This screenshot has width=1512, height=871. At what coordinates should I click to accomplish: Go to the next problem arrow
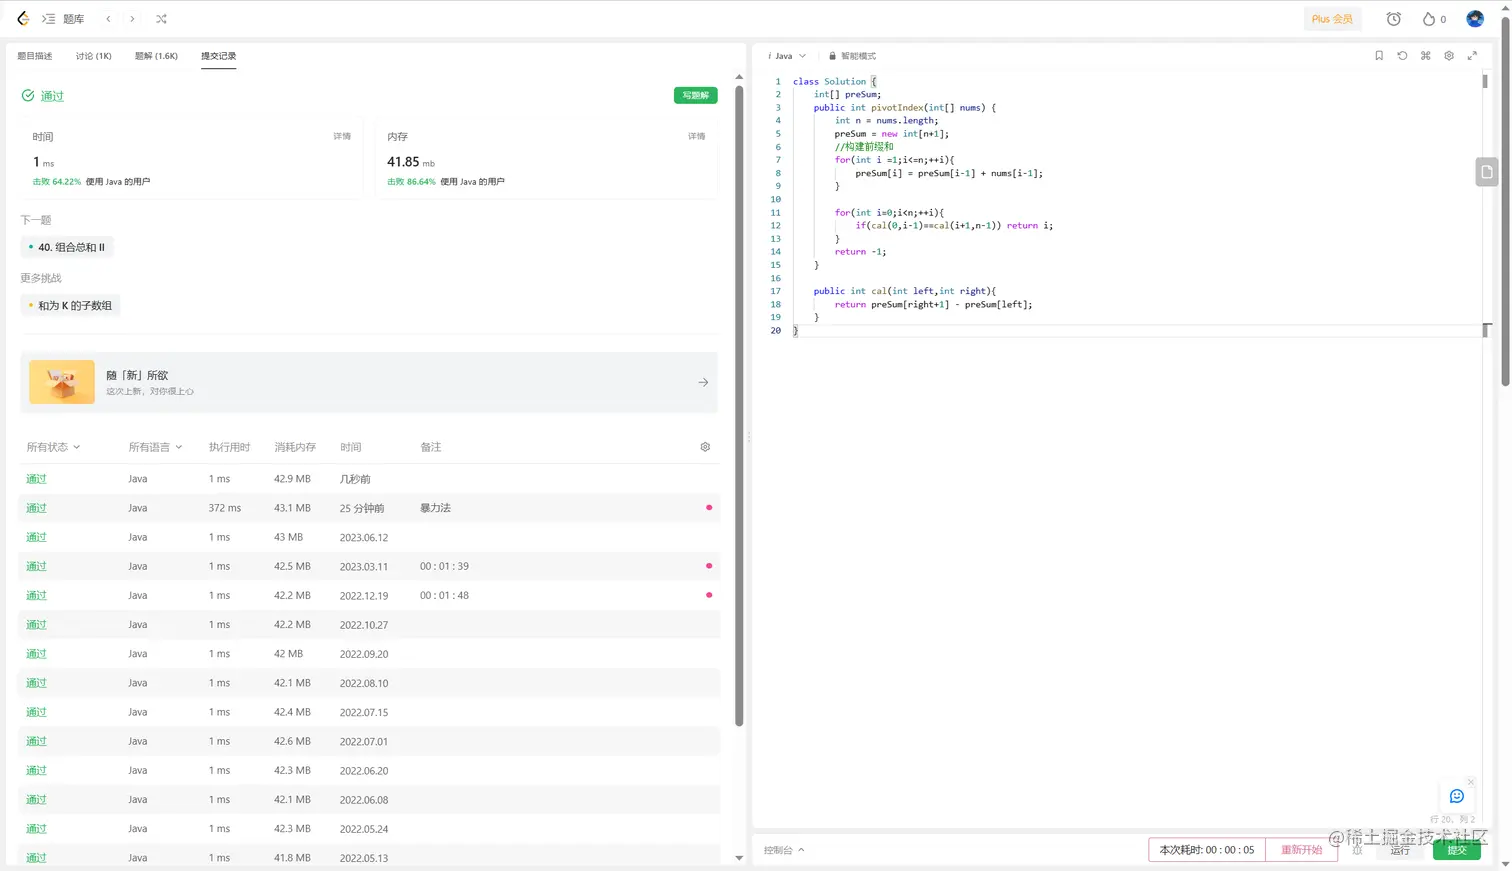[132, 19]
